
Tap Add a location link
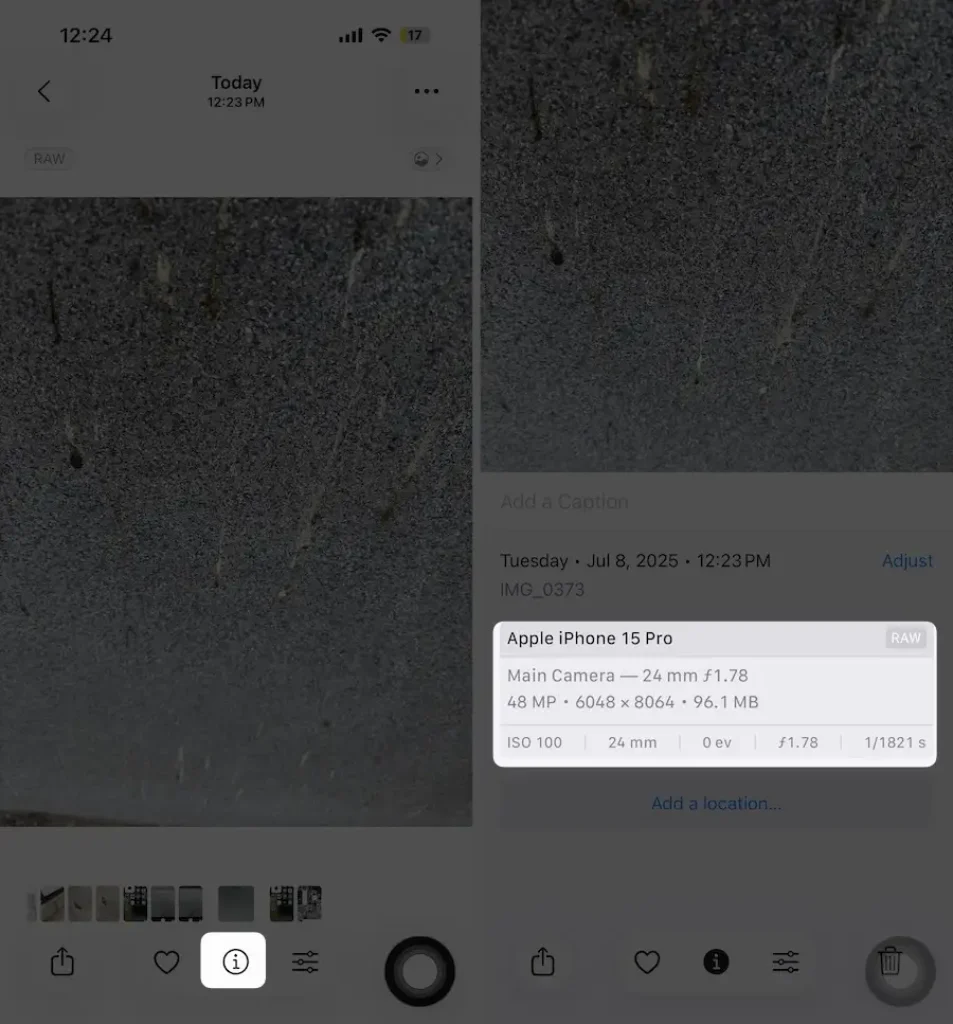pyautogui.click(x=716, y=803)
